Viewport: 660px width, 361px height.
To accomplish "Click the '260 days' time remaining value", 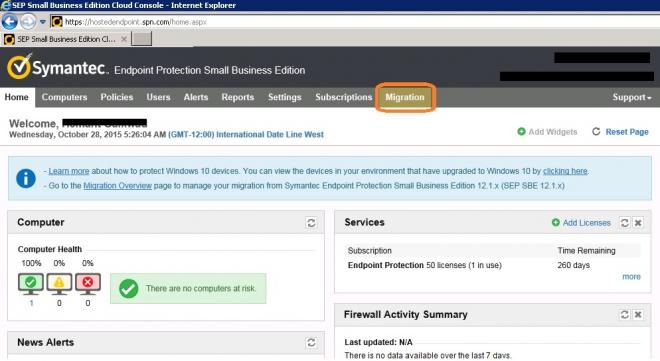I will [x=573, y=265].
